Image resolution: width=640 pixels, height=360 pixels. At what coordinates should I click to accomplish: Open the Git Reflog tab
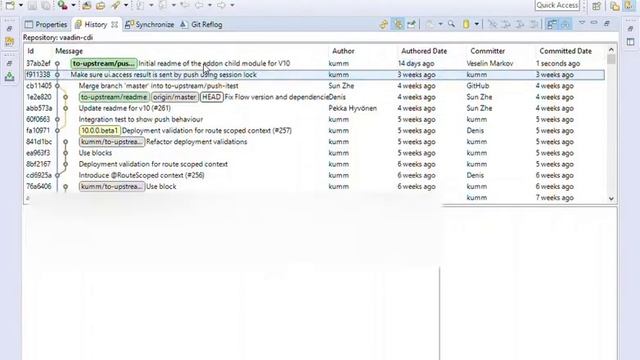point(201,24)
